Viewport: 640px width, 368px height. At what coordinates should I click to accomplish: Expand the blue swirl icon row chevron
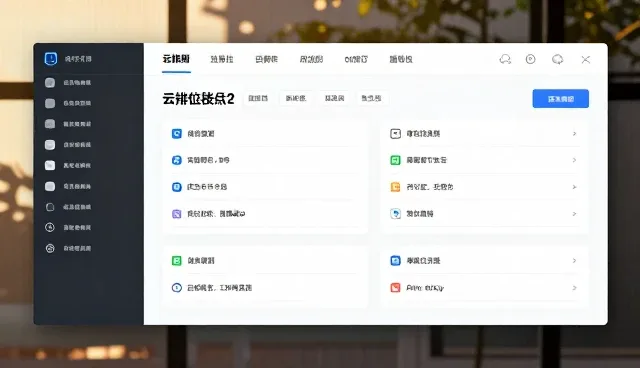coord(574,214)
